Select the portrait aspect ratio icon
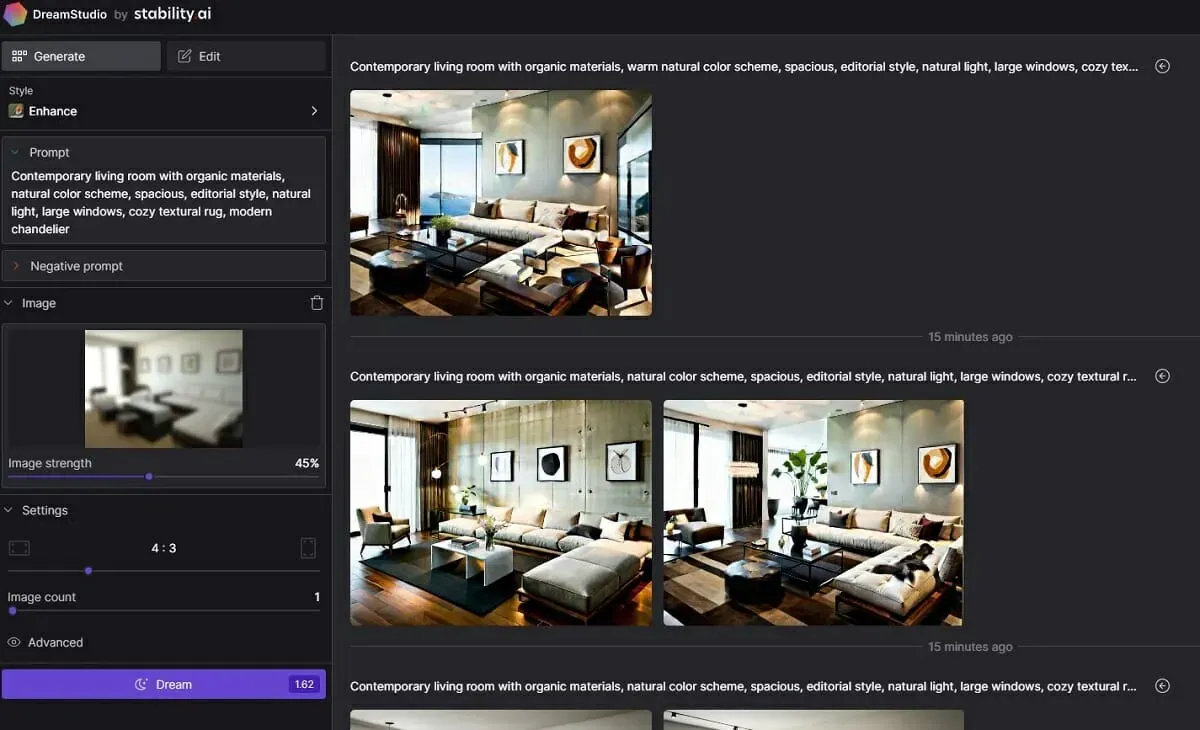This screenshot has height=730, width=1200. click(x=308, y=548)
